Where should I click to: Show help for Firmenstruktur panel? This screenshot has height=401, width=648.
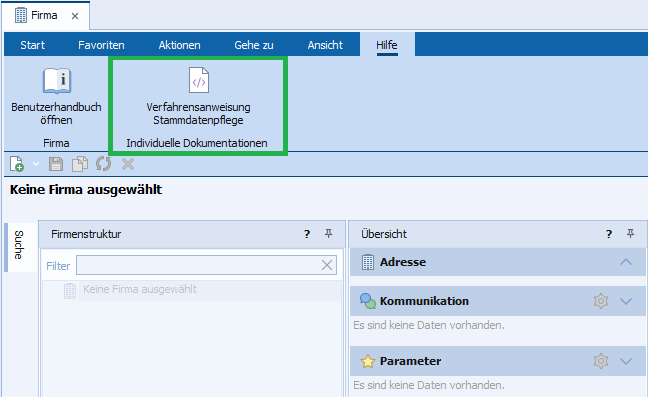[x=307, y=234]
